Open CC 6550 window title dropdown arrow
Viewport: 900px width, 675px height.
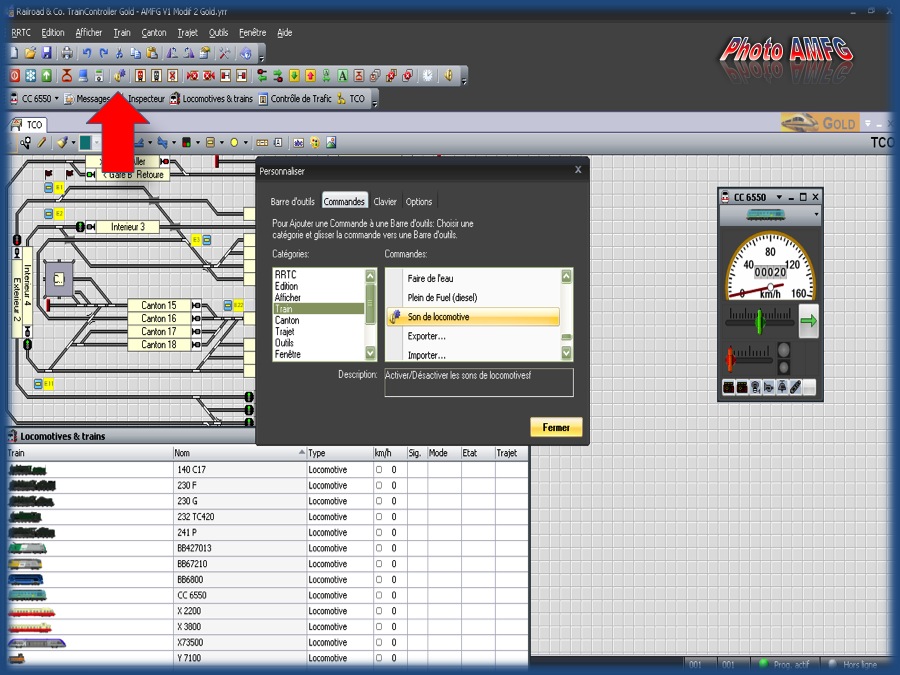[x=779, y=197]
